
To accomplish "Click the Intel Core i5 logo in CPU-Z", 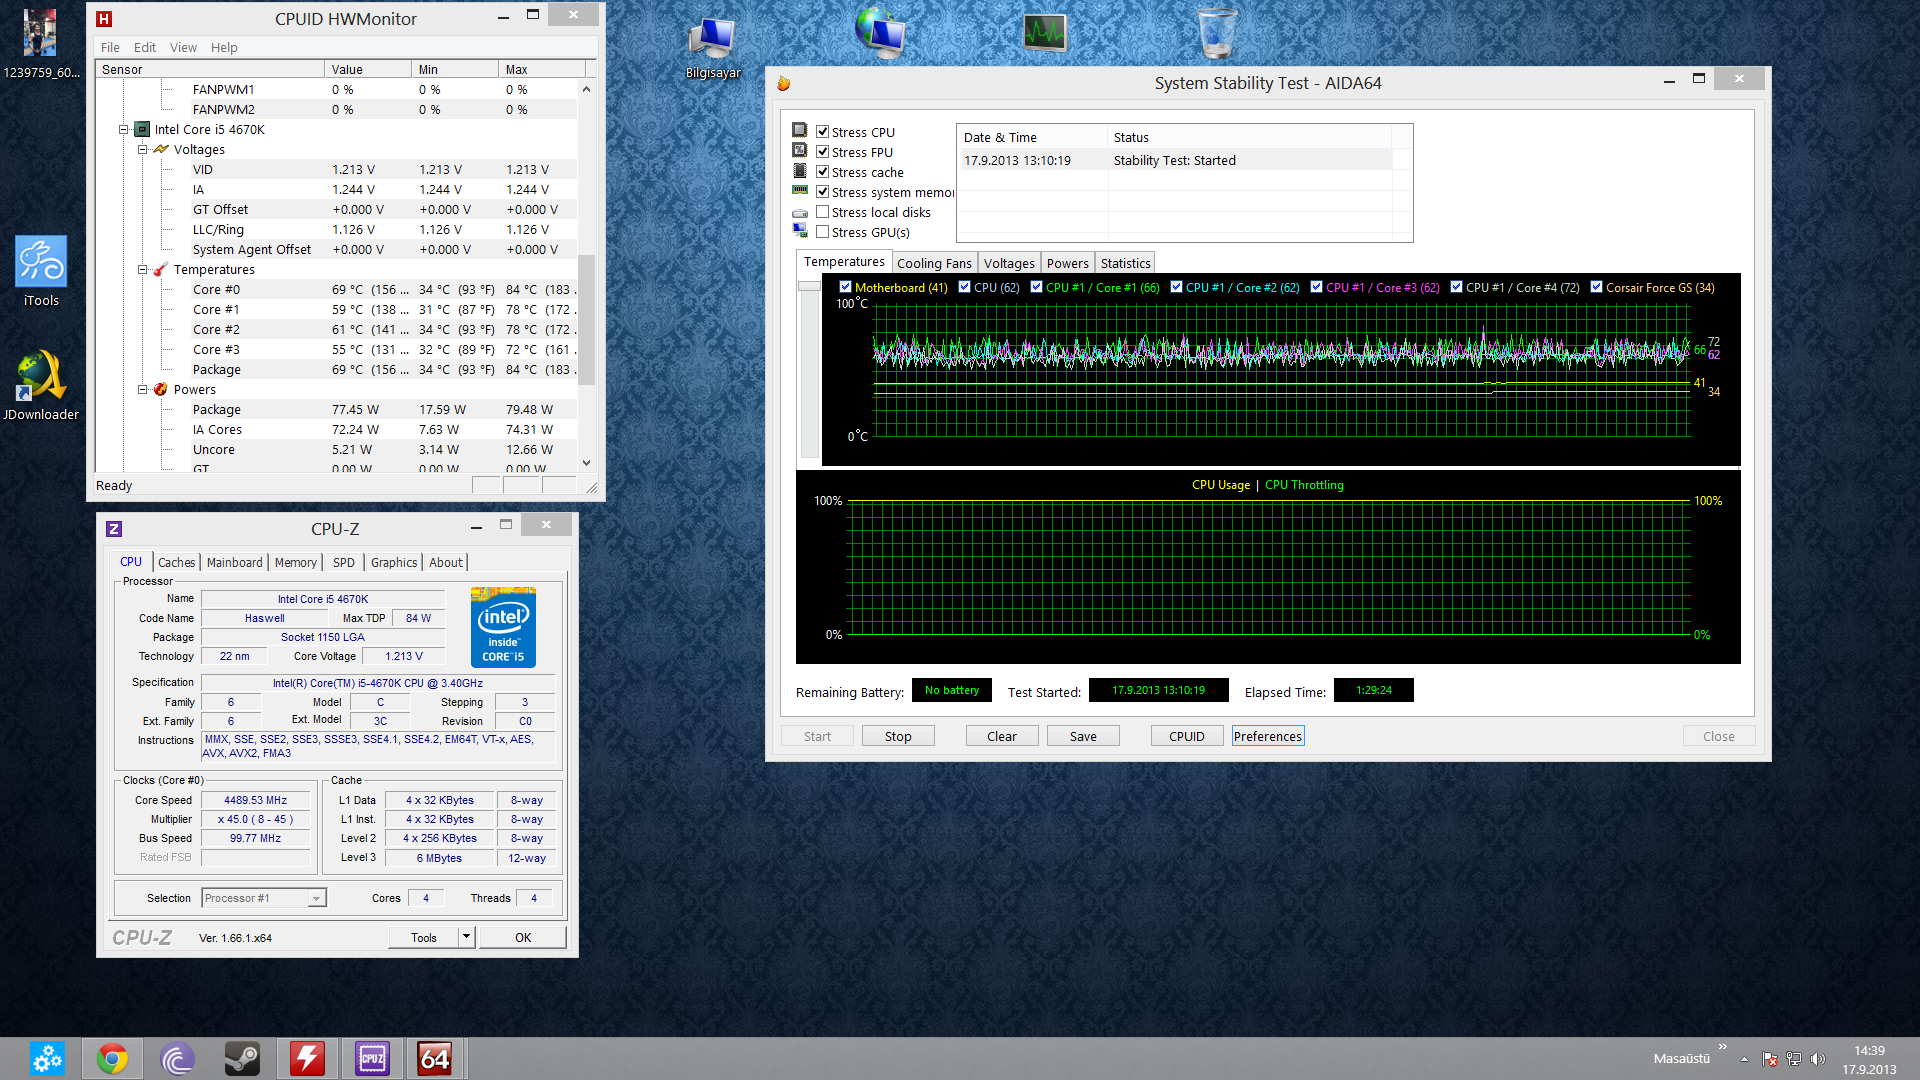I will pyautogui.click(x=503, y=627).
